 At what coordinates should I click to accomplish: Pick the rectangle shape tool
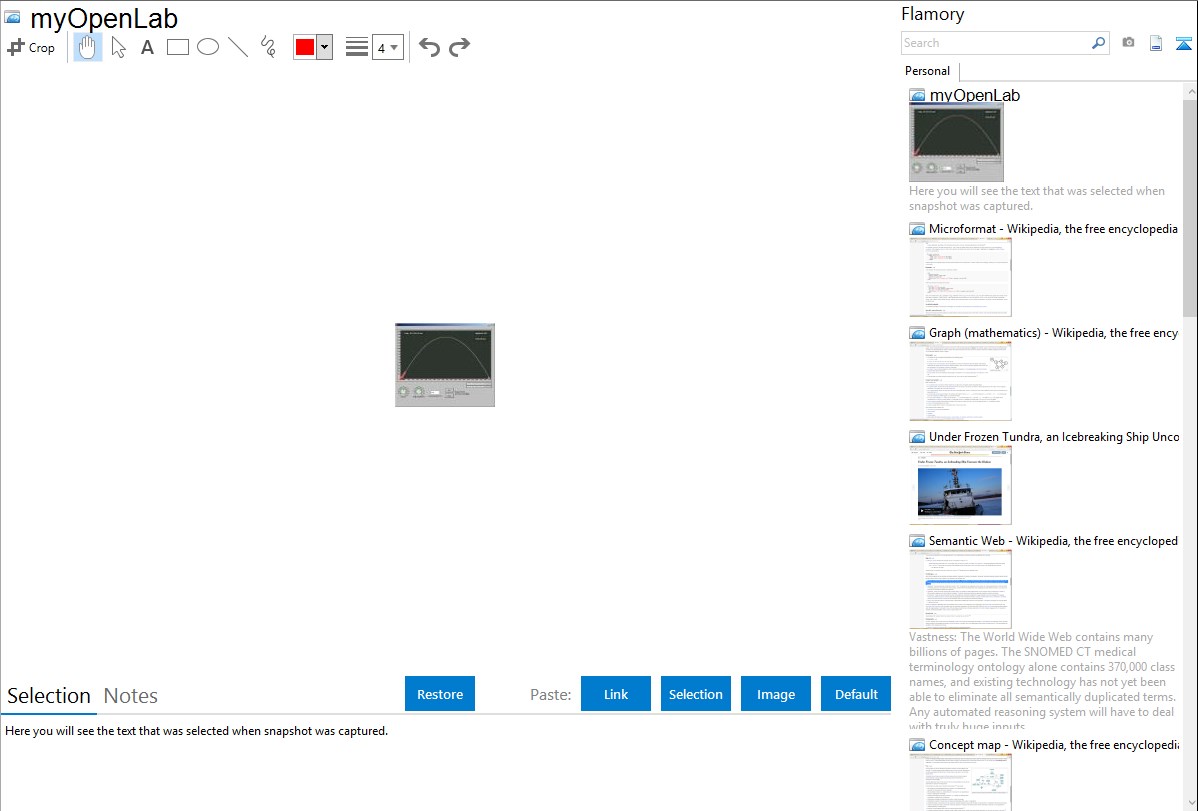pyautogui.click(x=177, y=47)
